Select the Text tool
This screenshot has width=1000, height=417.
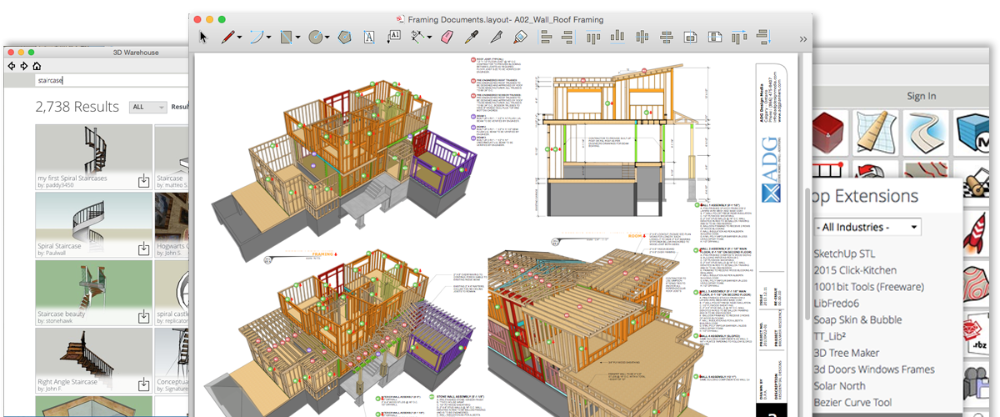(x=368, y=37)
